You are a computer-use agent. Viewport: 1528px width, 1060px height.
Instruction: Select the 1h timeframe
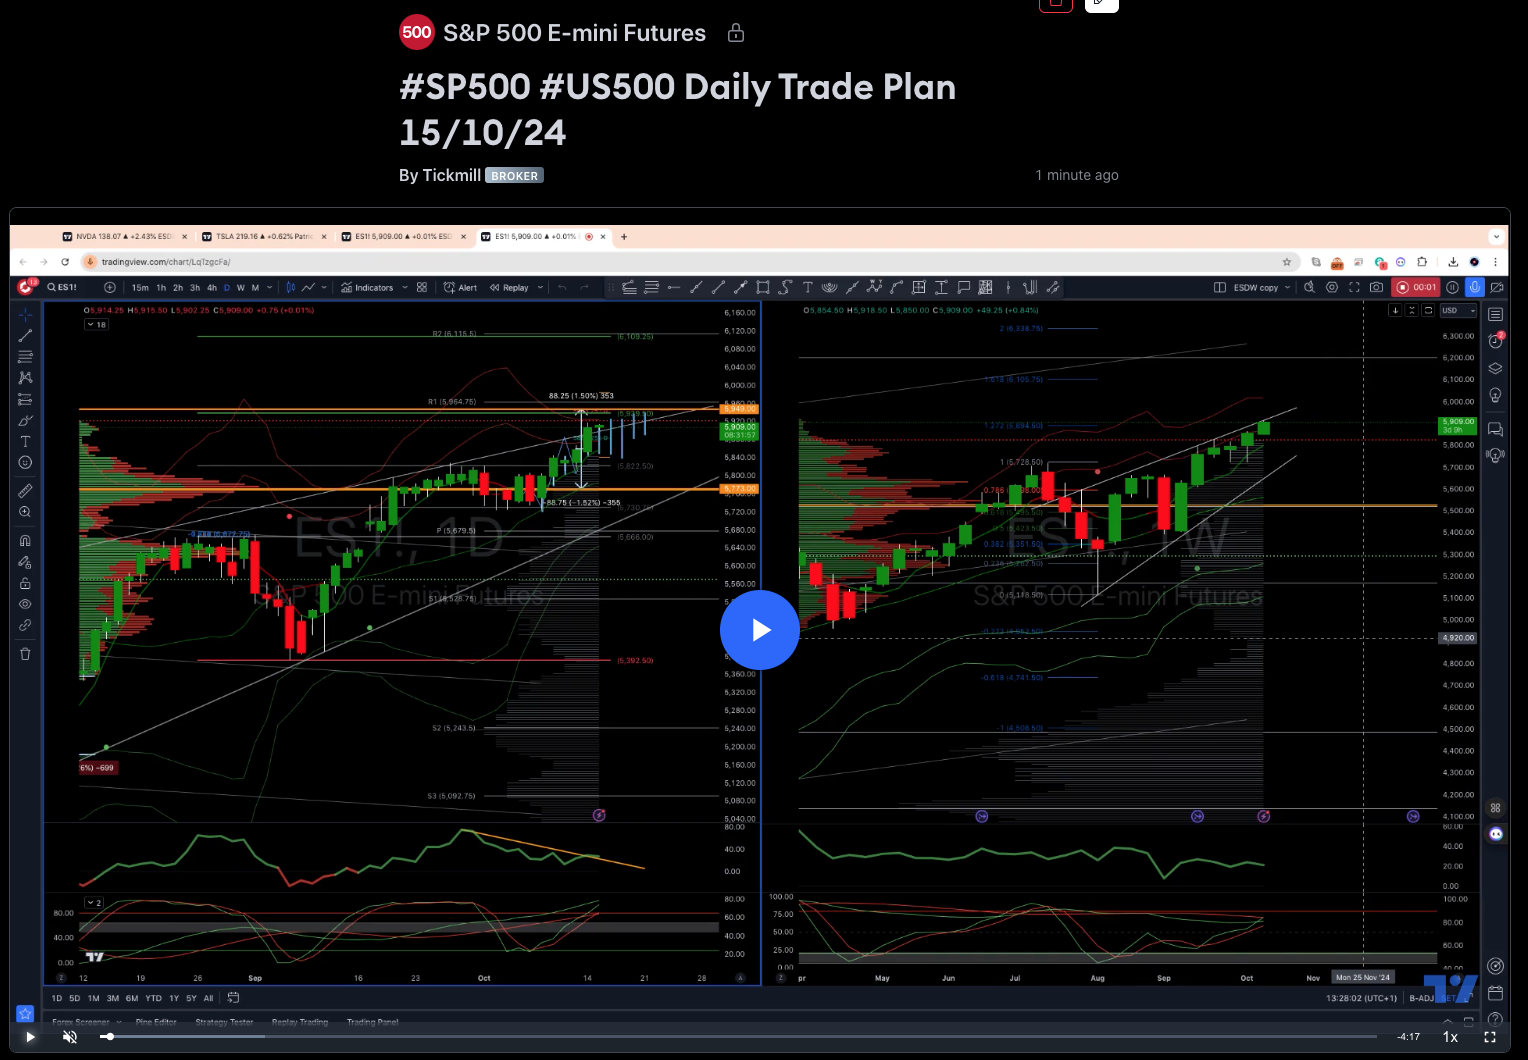coord(161,287)
